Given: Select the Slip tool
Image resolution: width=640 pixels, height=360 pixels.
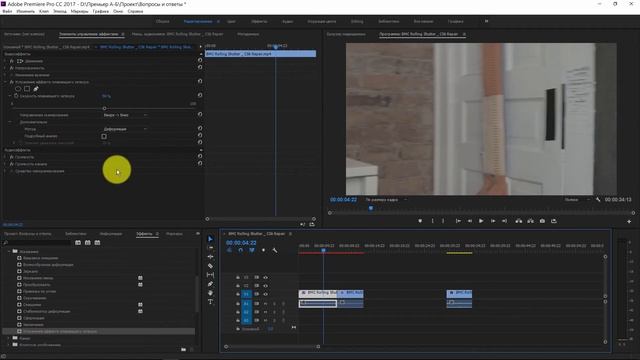Looking at the screenshot, I should point(210,275).
